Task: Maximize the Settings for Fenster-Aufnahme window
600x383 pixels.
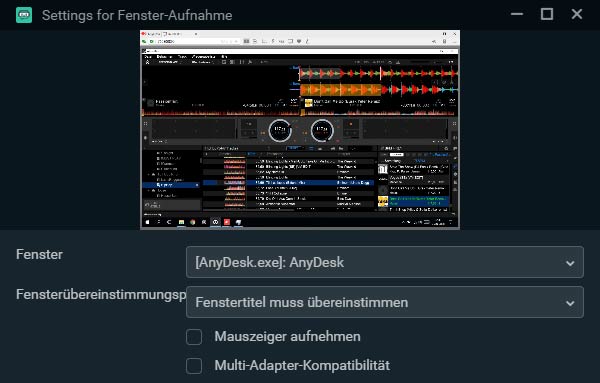Action: [x=546, y=15]
